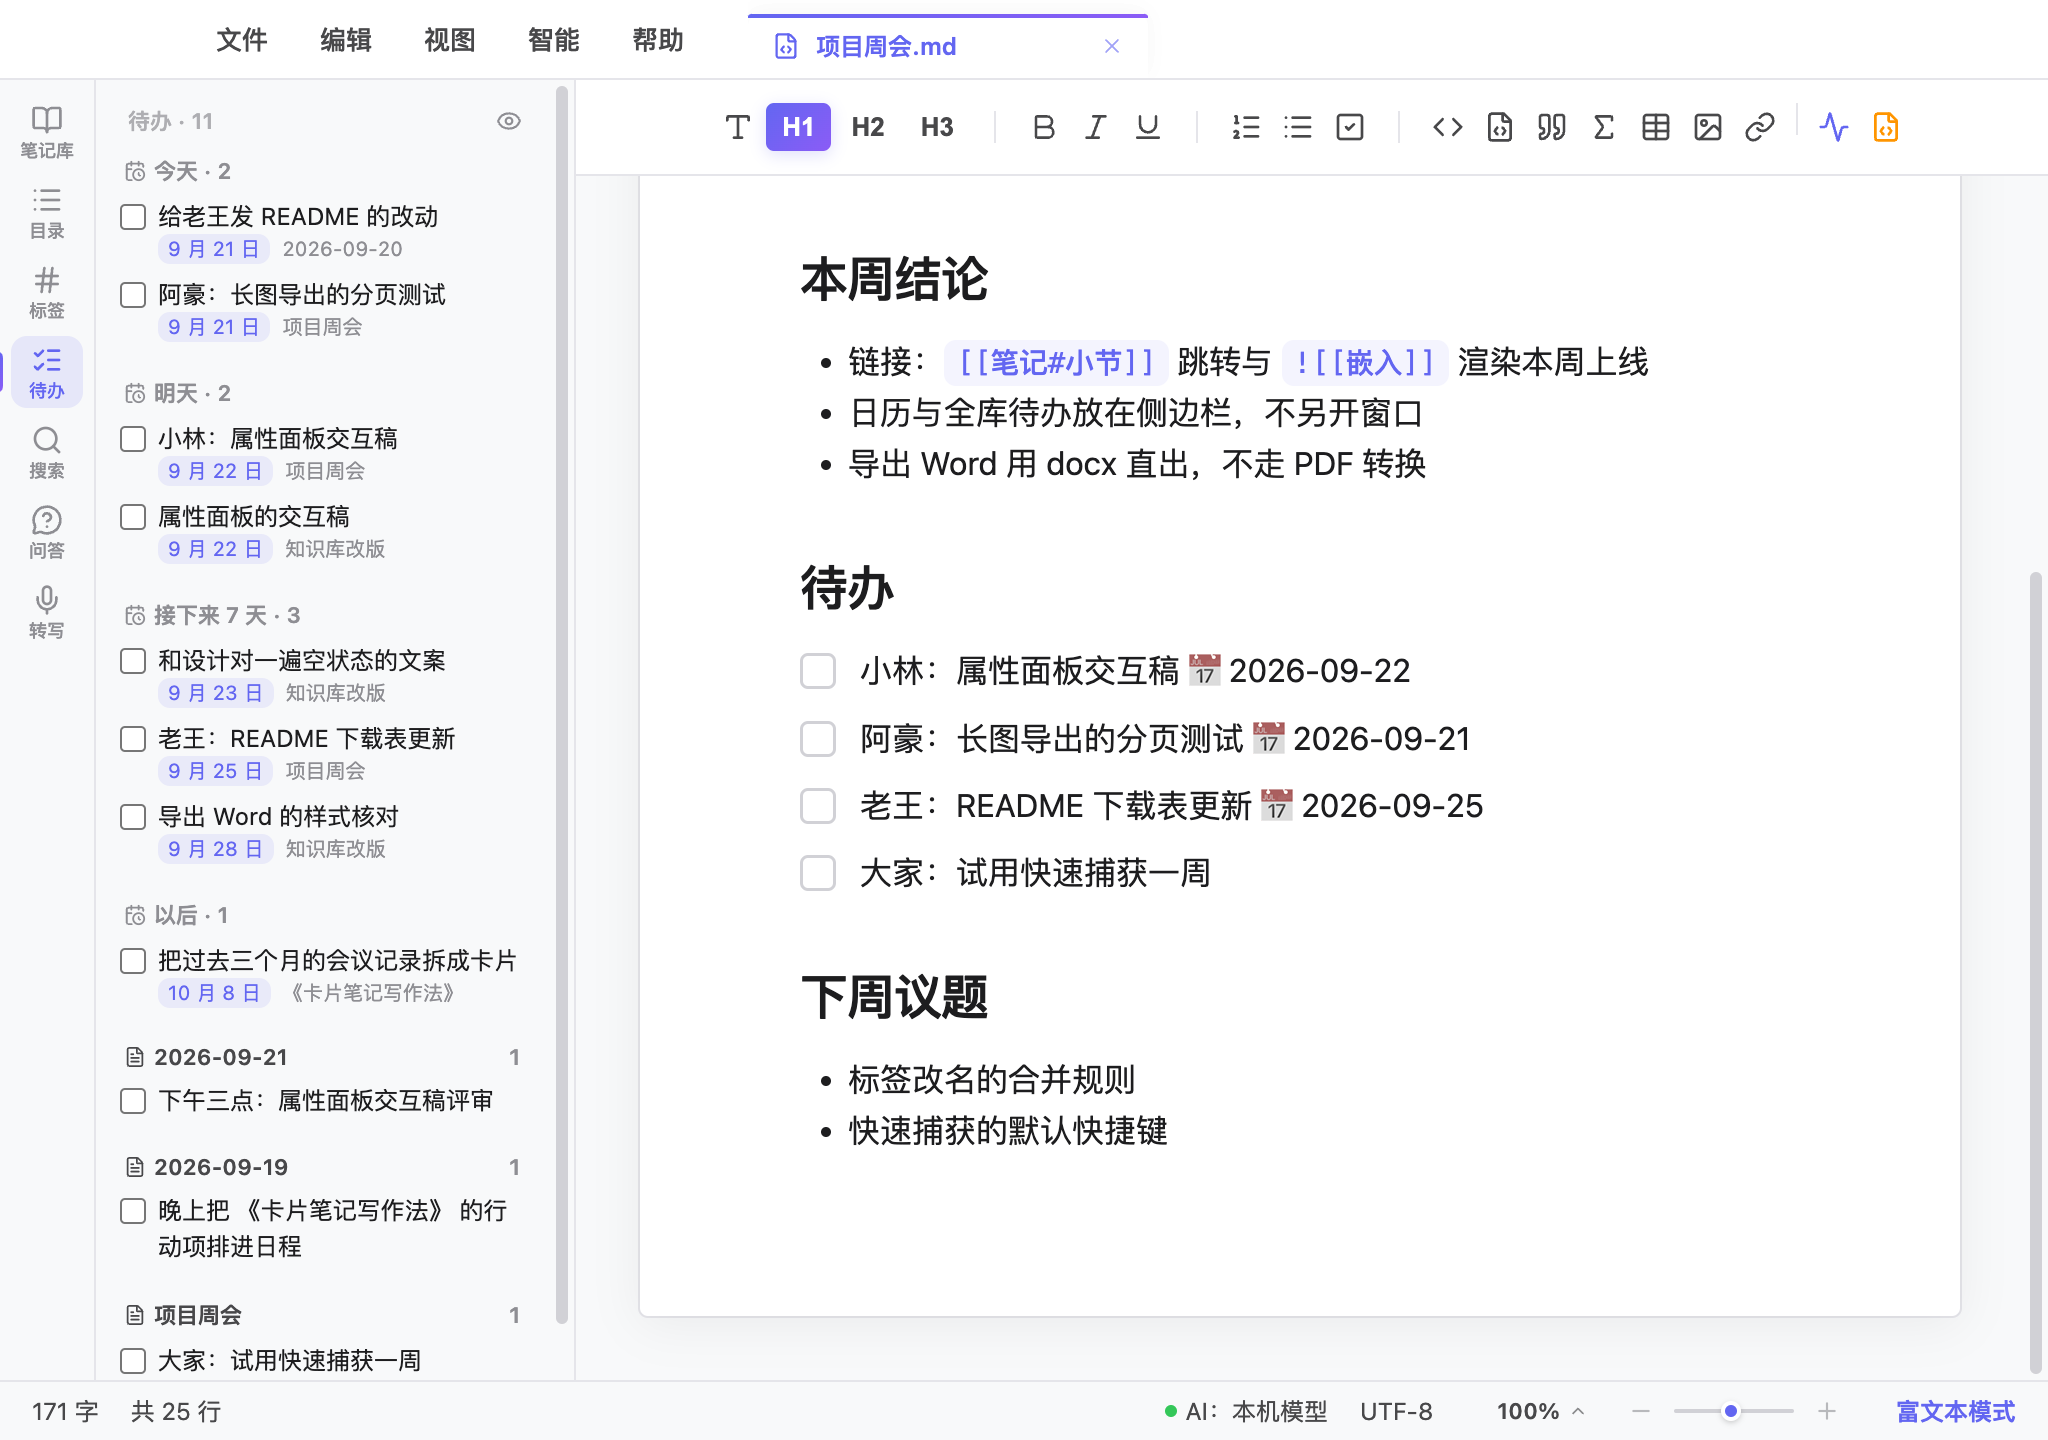Collapse the 明天 · 2 todo group
The height and width of the screenshot is (1440, 2048).
[178, 393]
